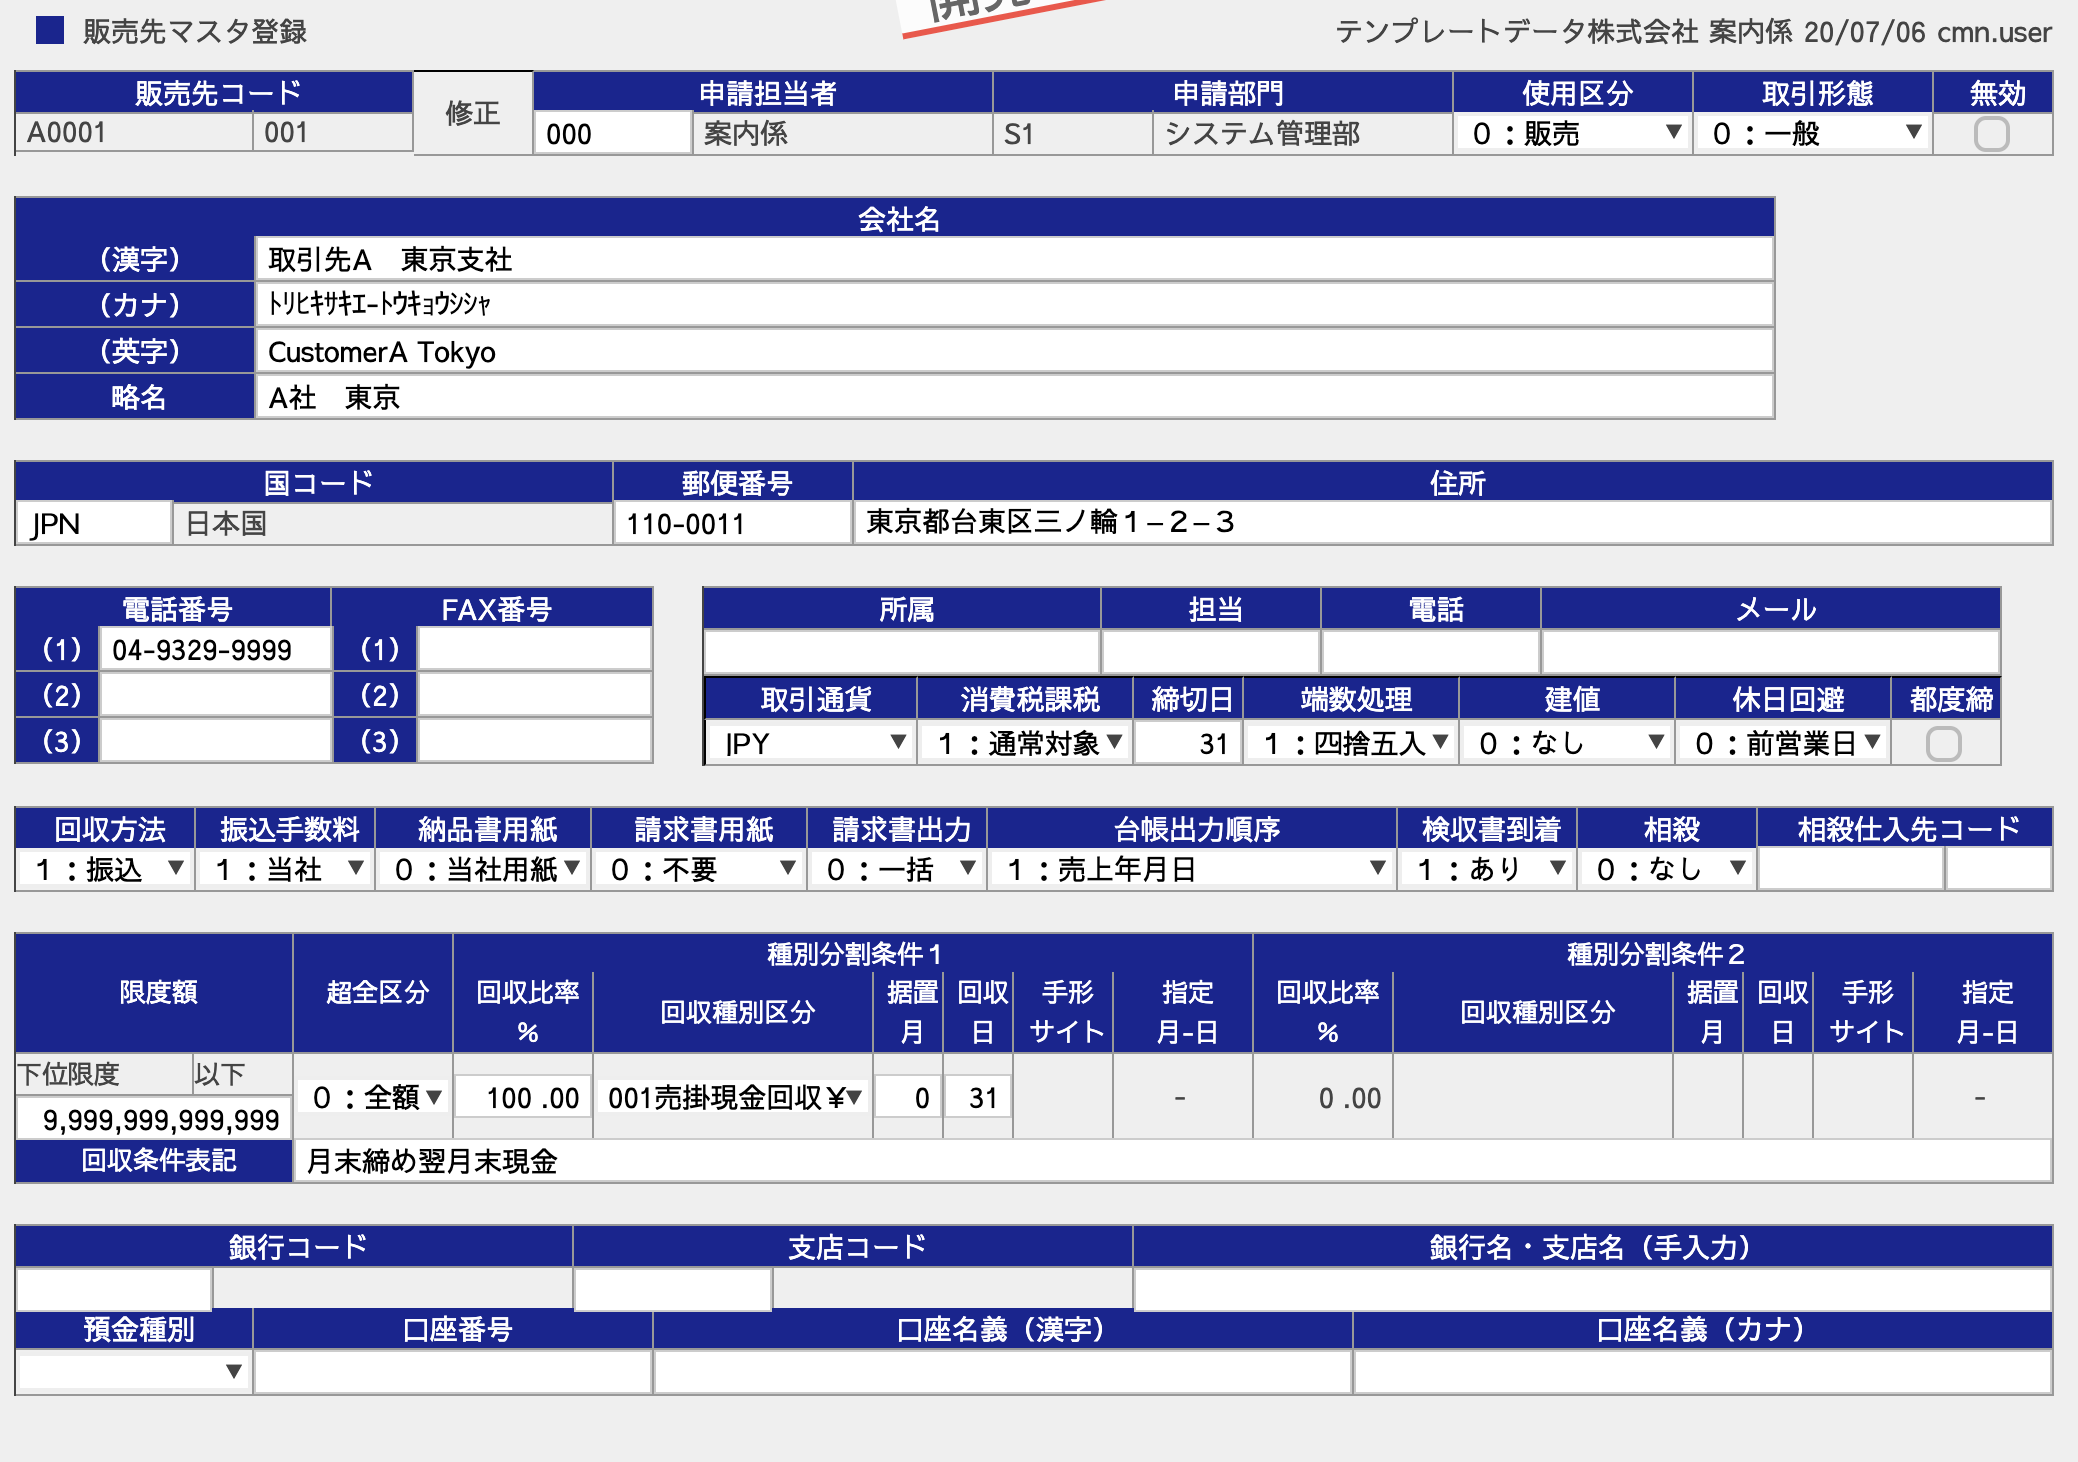Click the 日本国 country name
The width and height of the screenshot is (2078, 1462).
click(x=226, y=523)
